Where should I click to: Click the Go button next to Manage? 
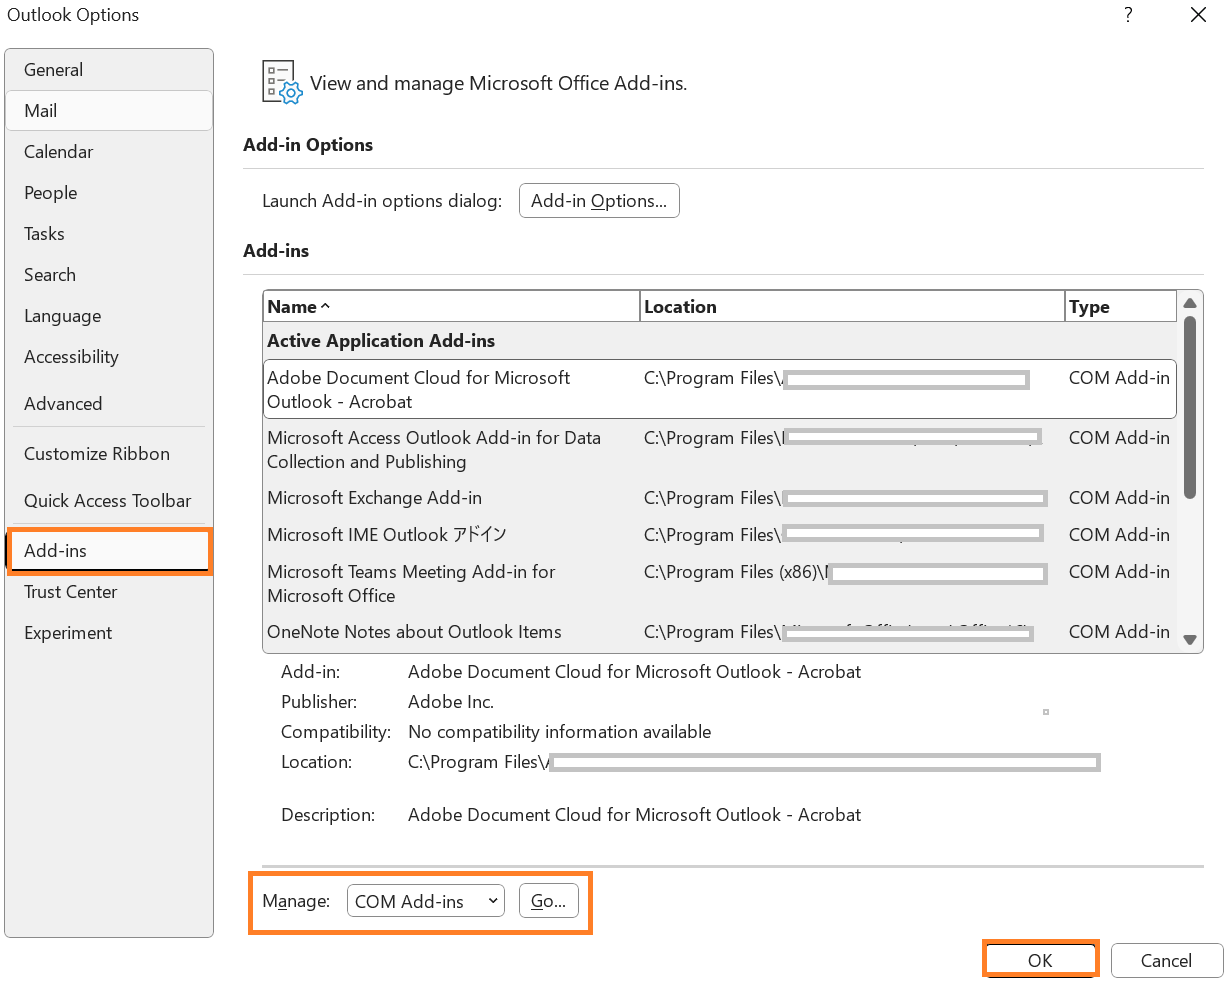click(548, 901)
